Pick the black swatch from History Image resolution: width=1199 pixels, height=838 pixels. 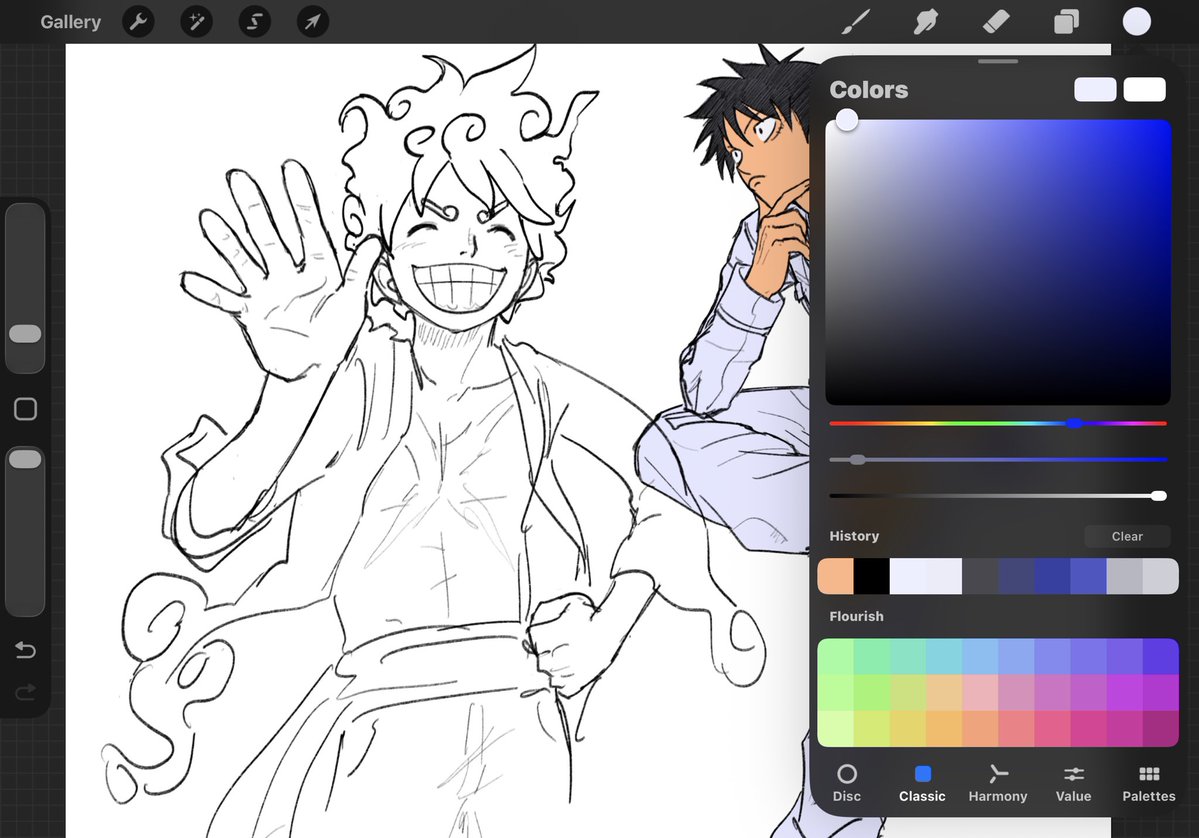[x=872, y=576]
